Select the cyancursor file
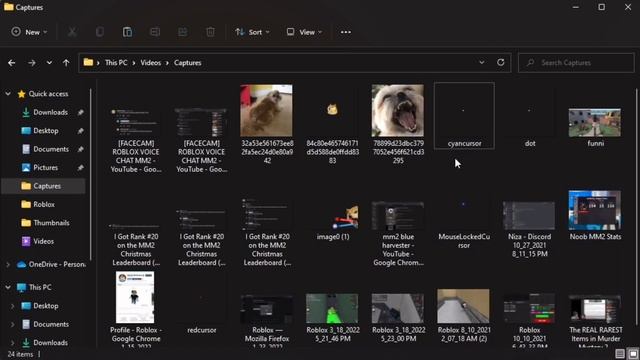Image resolution: width=640 pixels, height=360 pixels. [464, 116]
